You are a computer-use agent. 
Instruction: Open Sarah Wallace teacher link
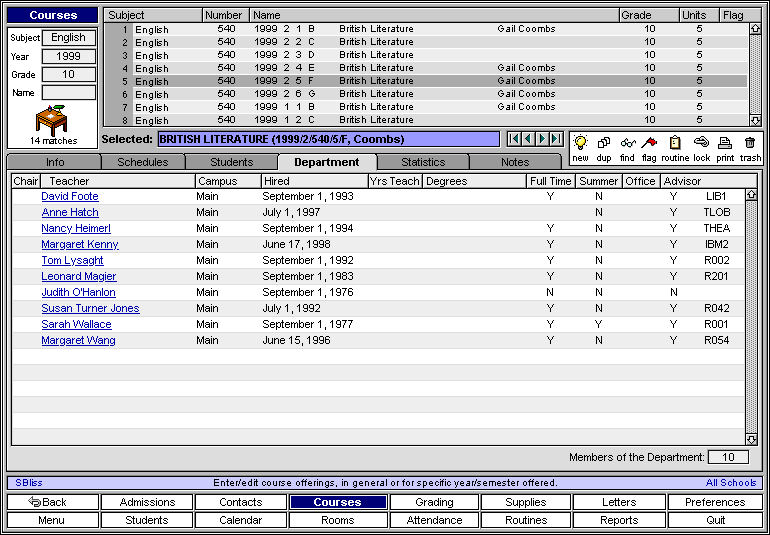click(x=76, y=324)
